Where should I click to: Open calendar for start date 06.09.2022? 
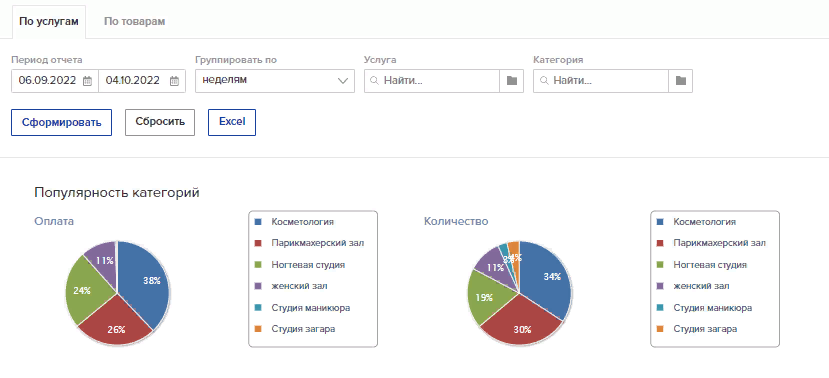pos(88,81)
